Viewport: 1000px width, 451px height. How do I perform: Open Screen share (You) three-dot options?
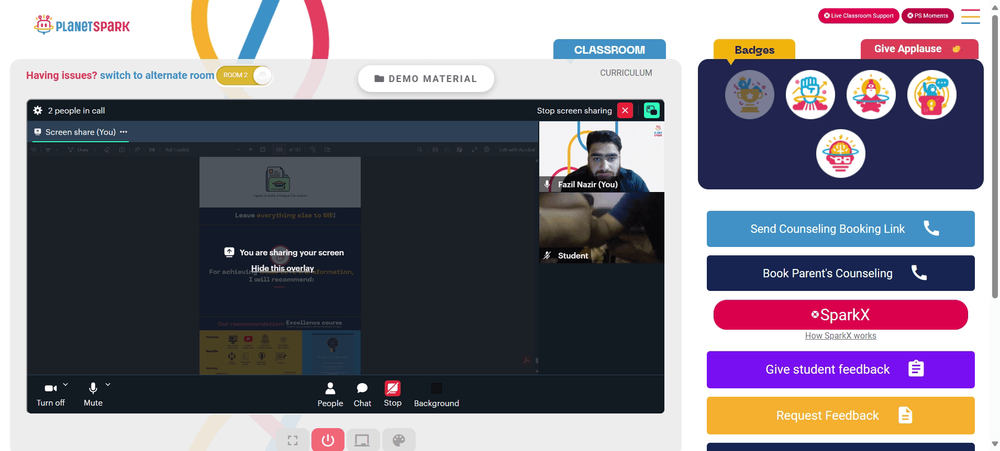tap(124, 132)
